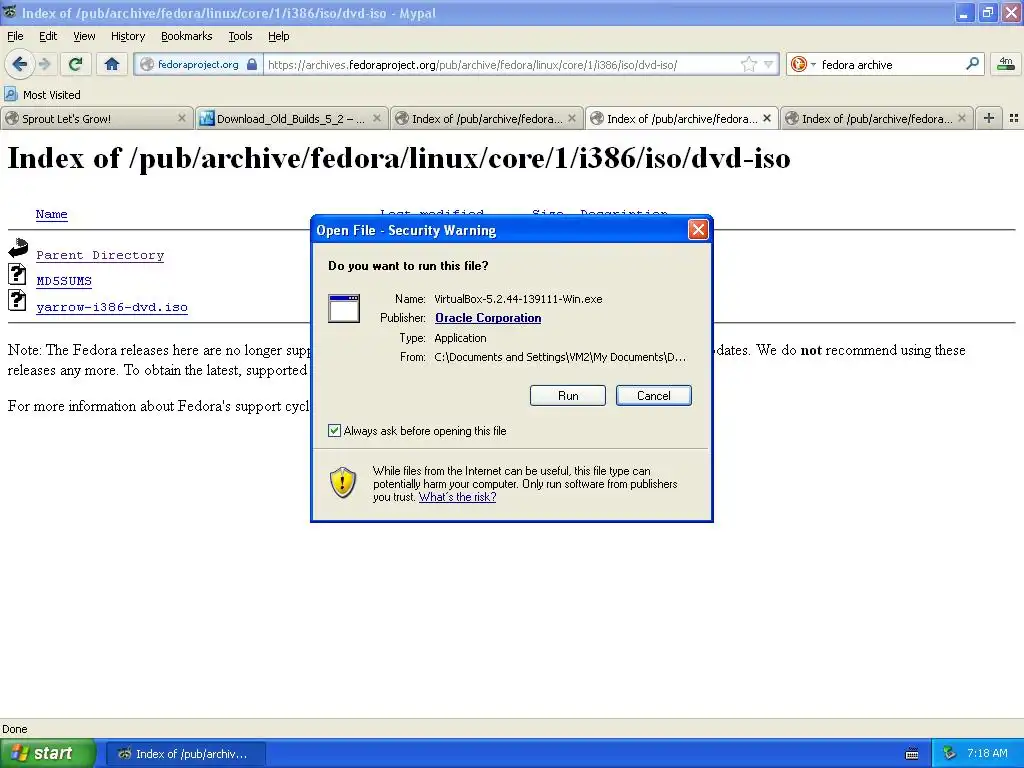Viewport: 1024px width, 768px height.
Task: Open the History menu
Action: (127, 36)
